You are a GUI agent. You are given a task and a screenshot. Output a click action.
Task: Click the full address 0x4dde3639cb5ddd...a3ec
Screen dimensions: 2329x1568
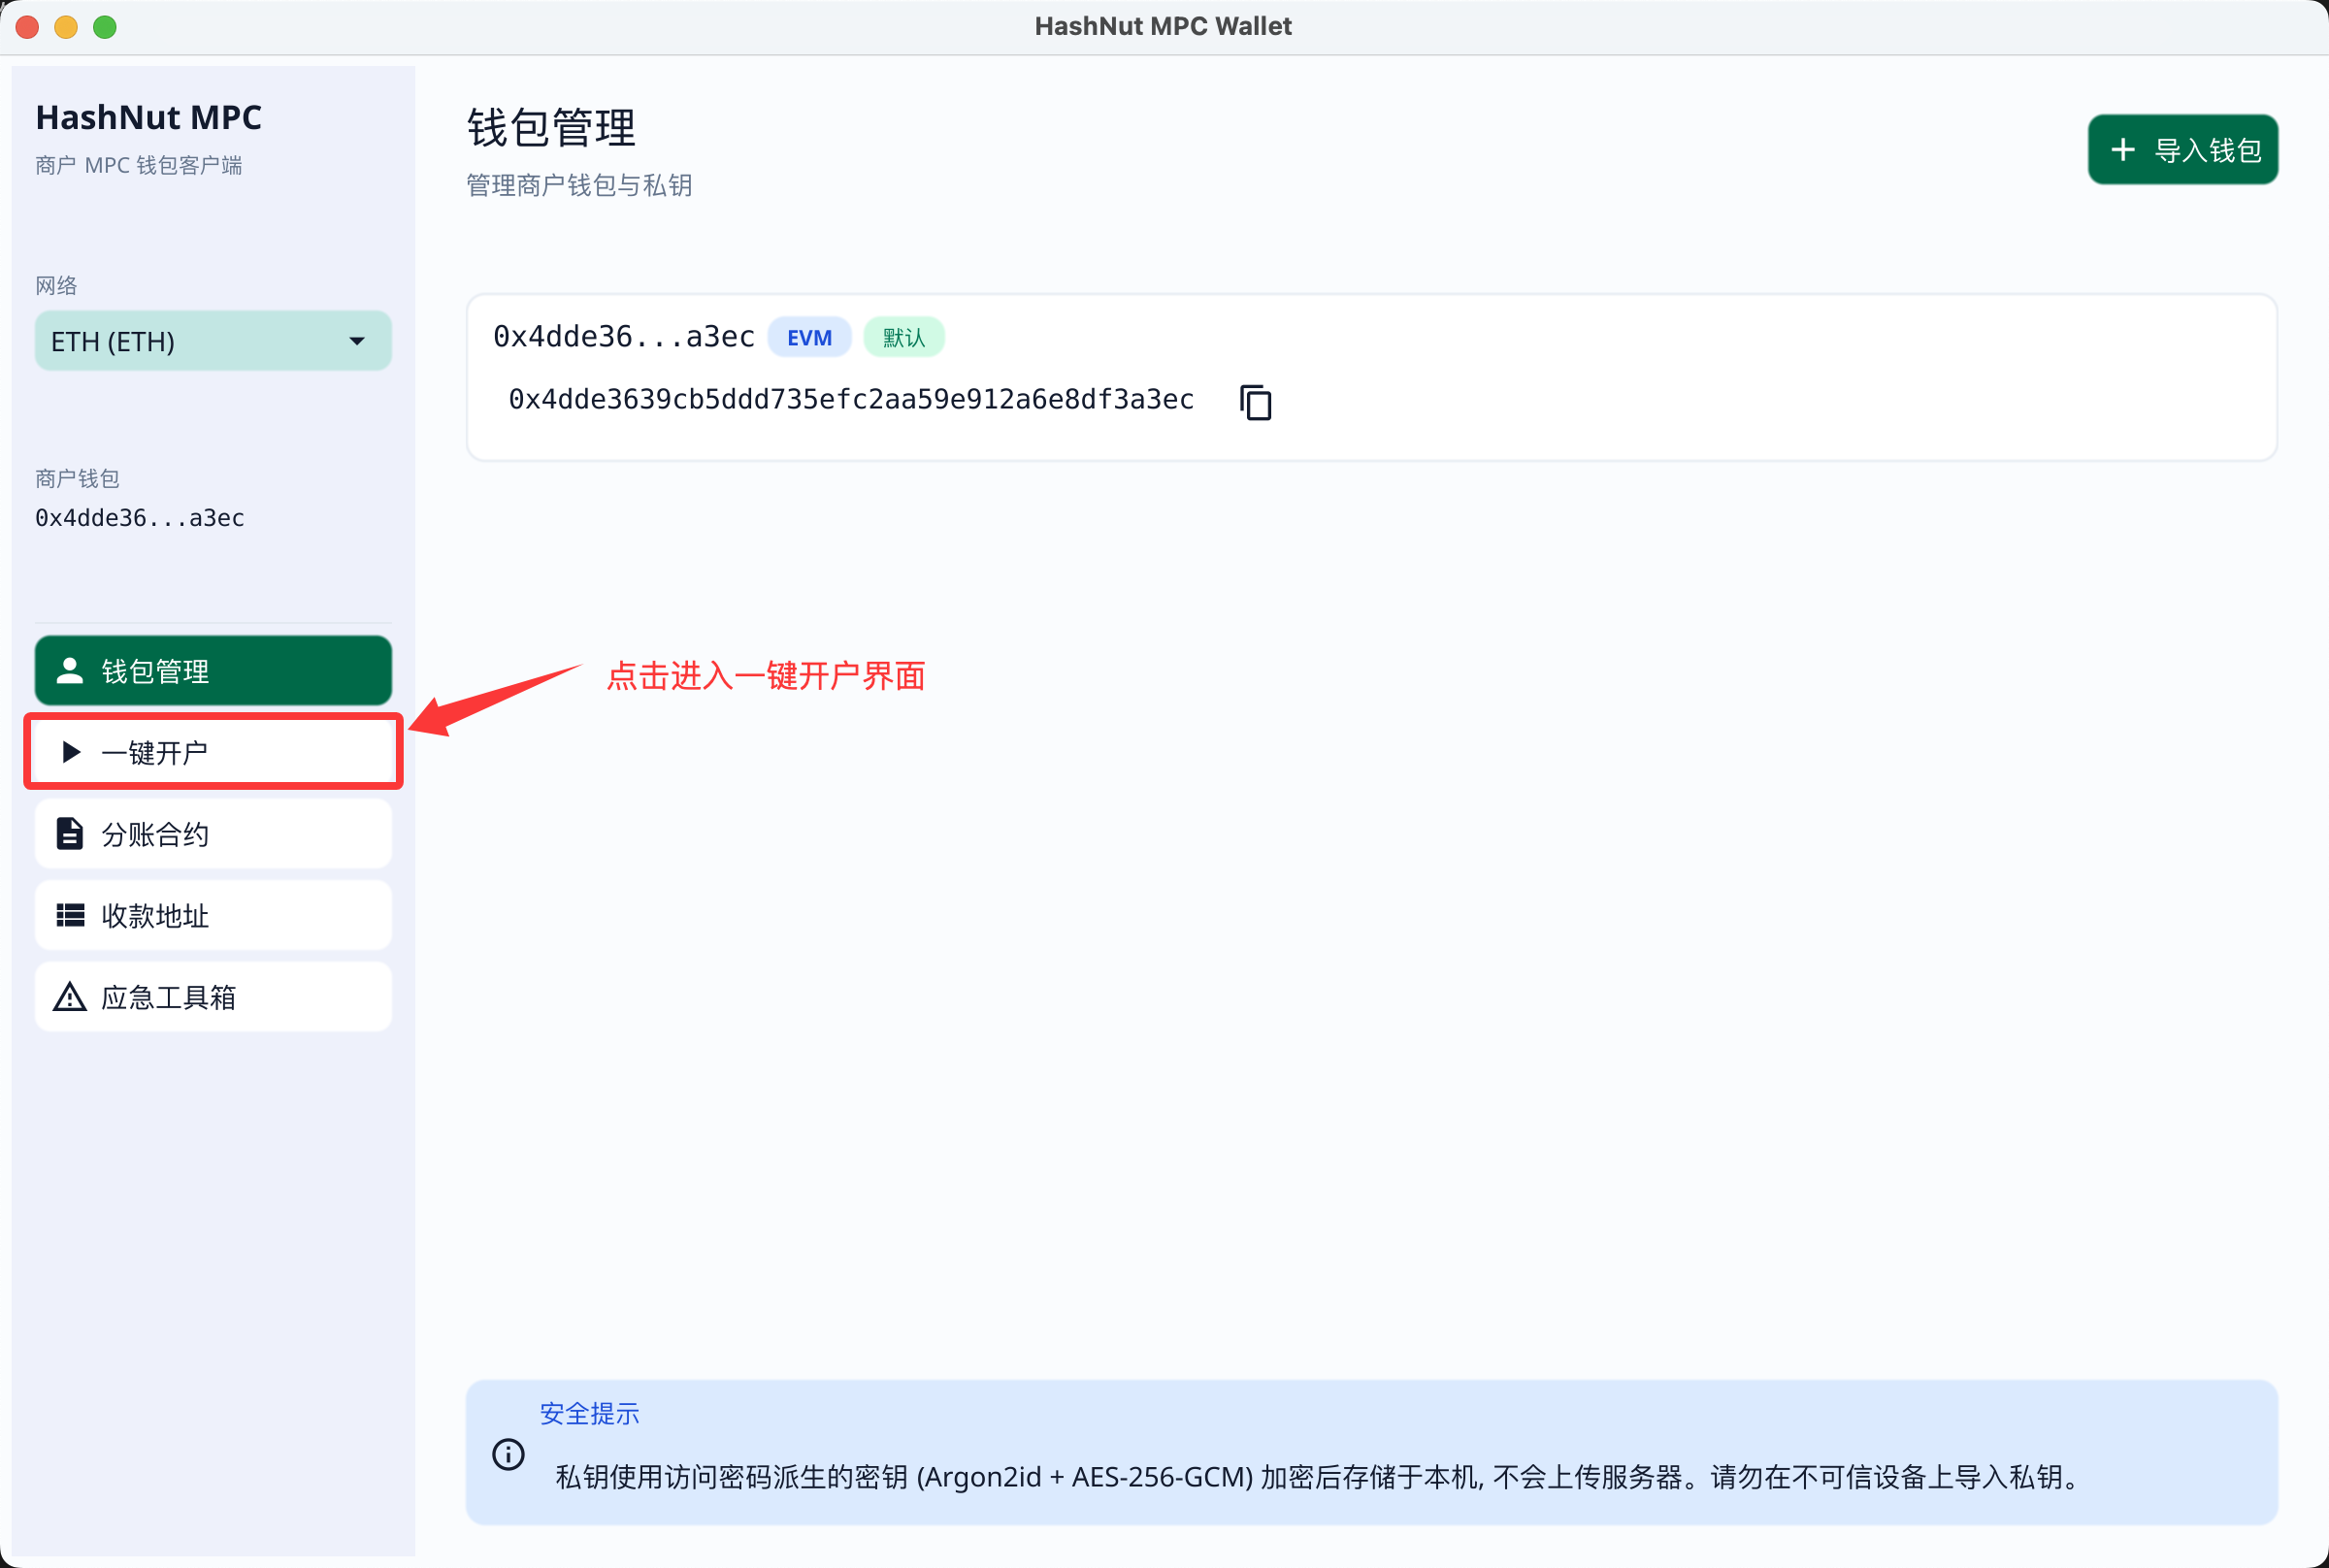pyautogui.click(x=851, y=400)
